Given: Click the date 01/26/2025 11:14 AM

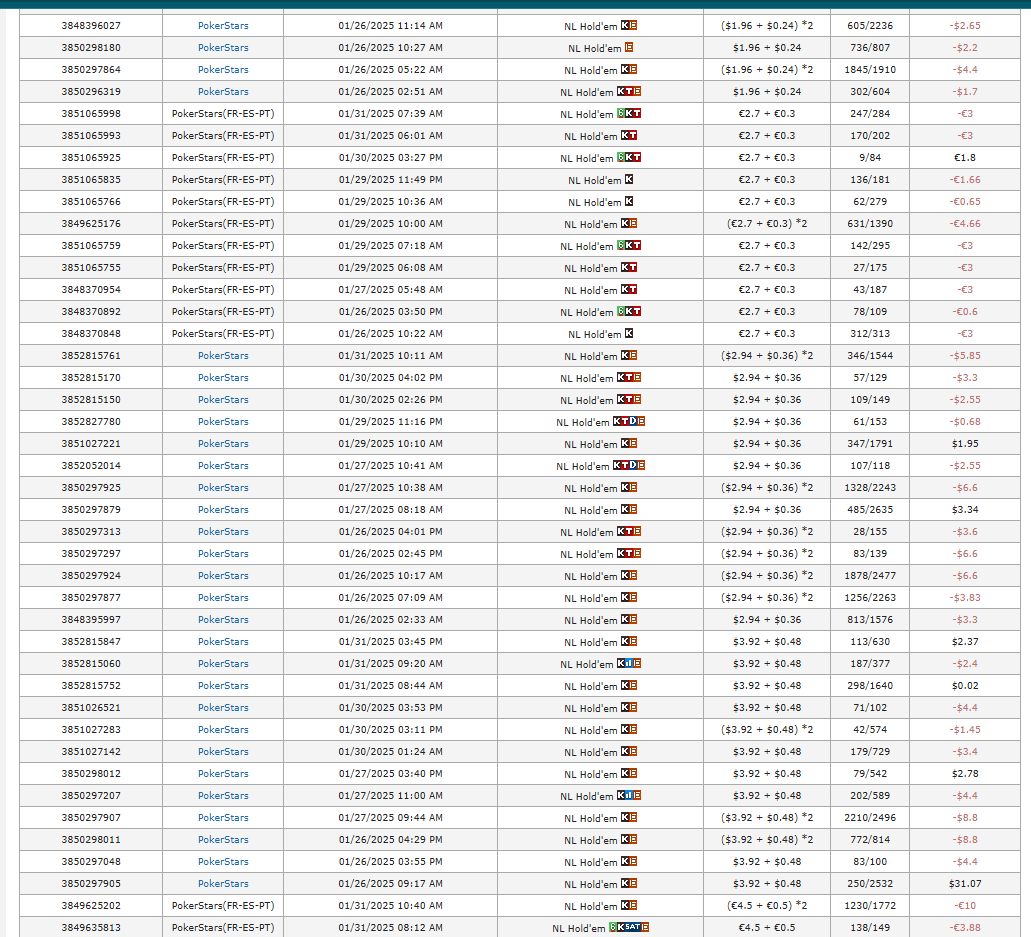Looking at the screenshot, I should [391, 26].
